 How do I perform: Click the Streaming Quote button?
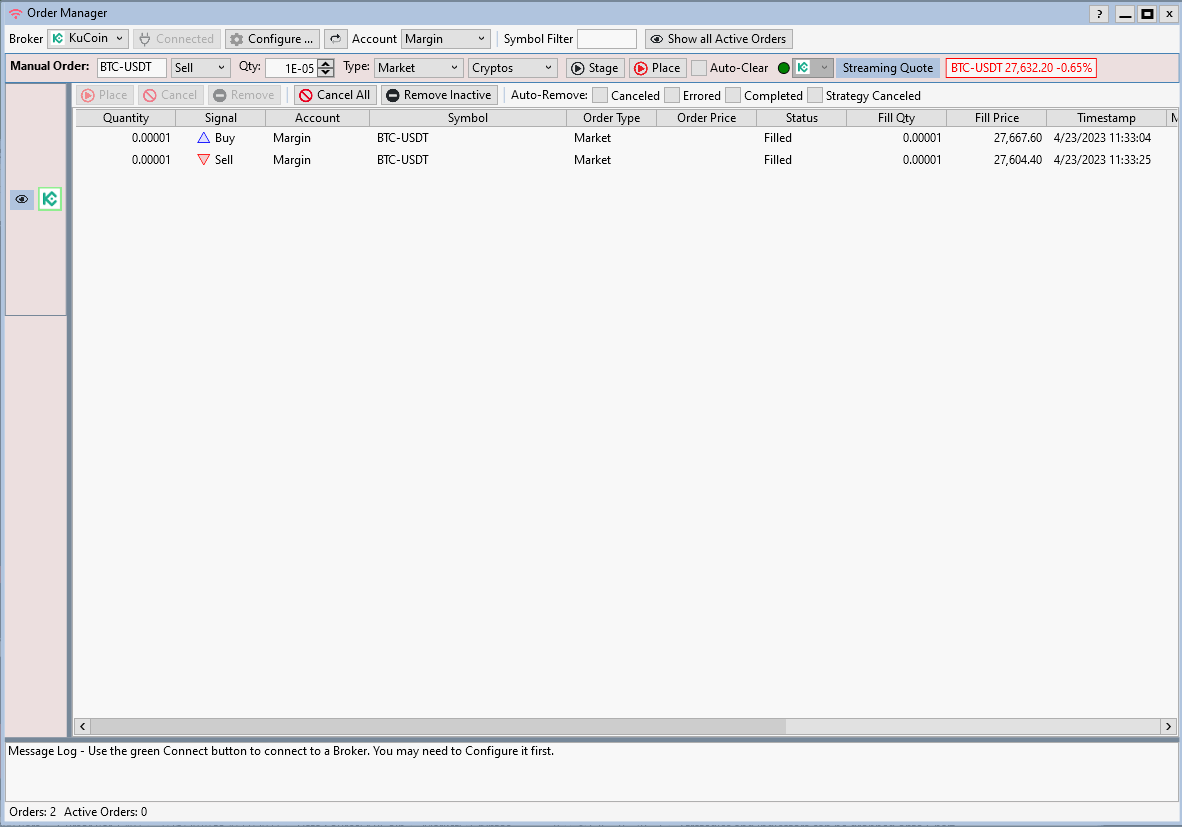click(887, 68)
